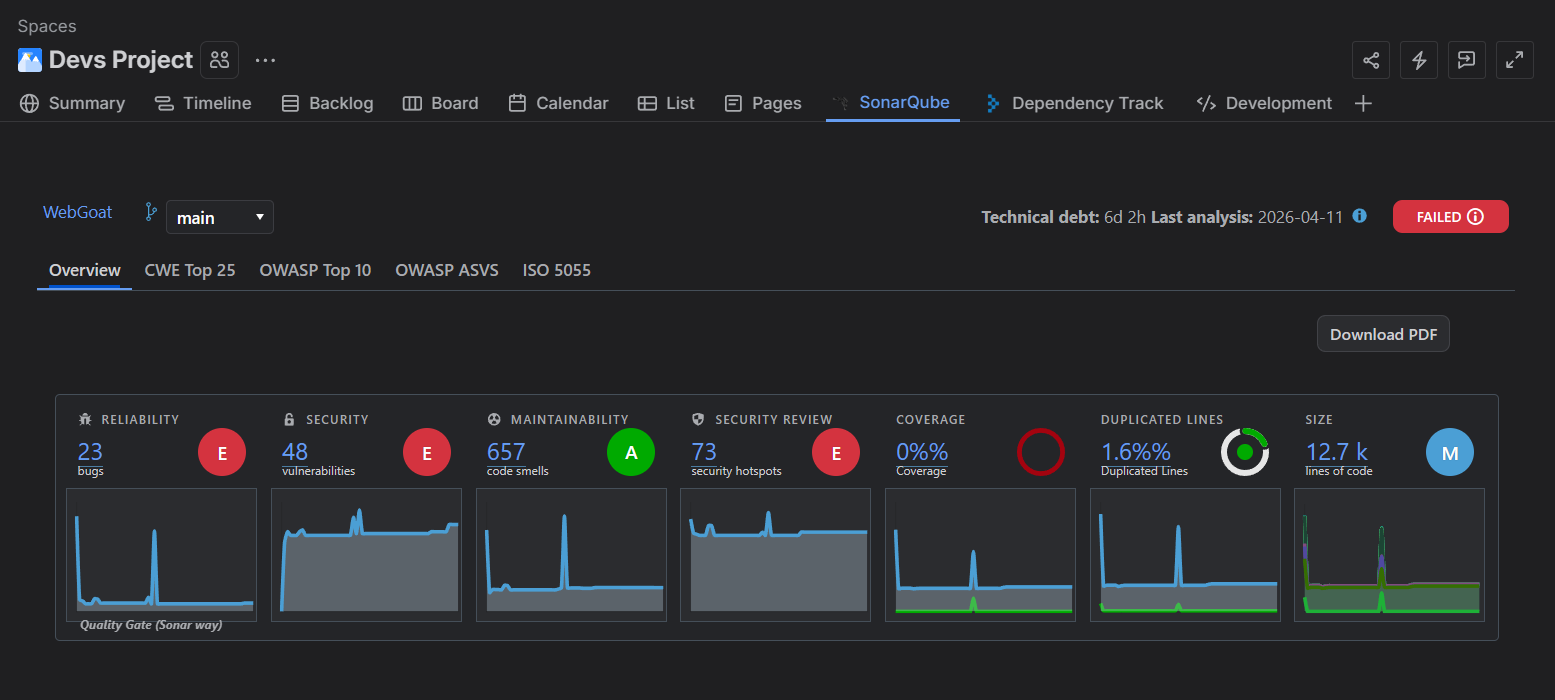Open the three-dot more actions menu
The height and width of the screenshot is (700, 1555).
[x=265, y=60]
